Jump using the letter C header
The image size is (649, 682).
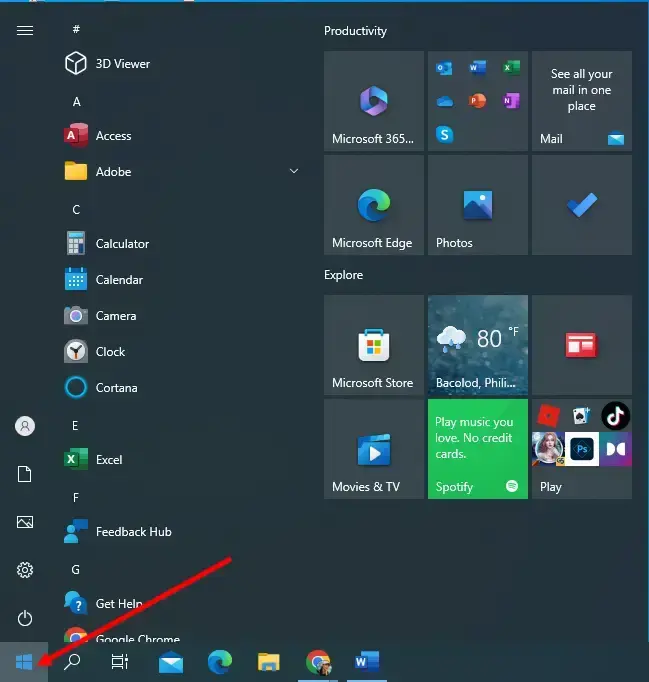[76, 209]
